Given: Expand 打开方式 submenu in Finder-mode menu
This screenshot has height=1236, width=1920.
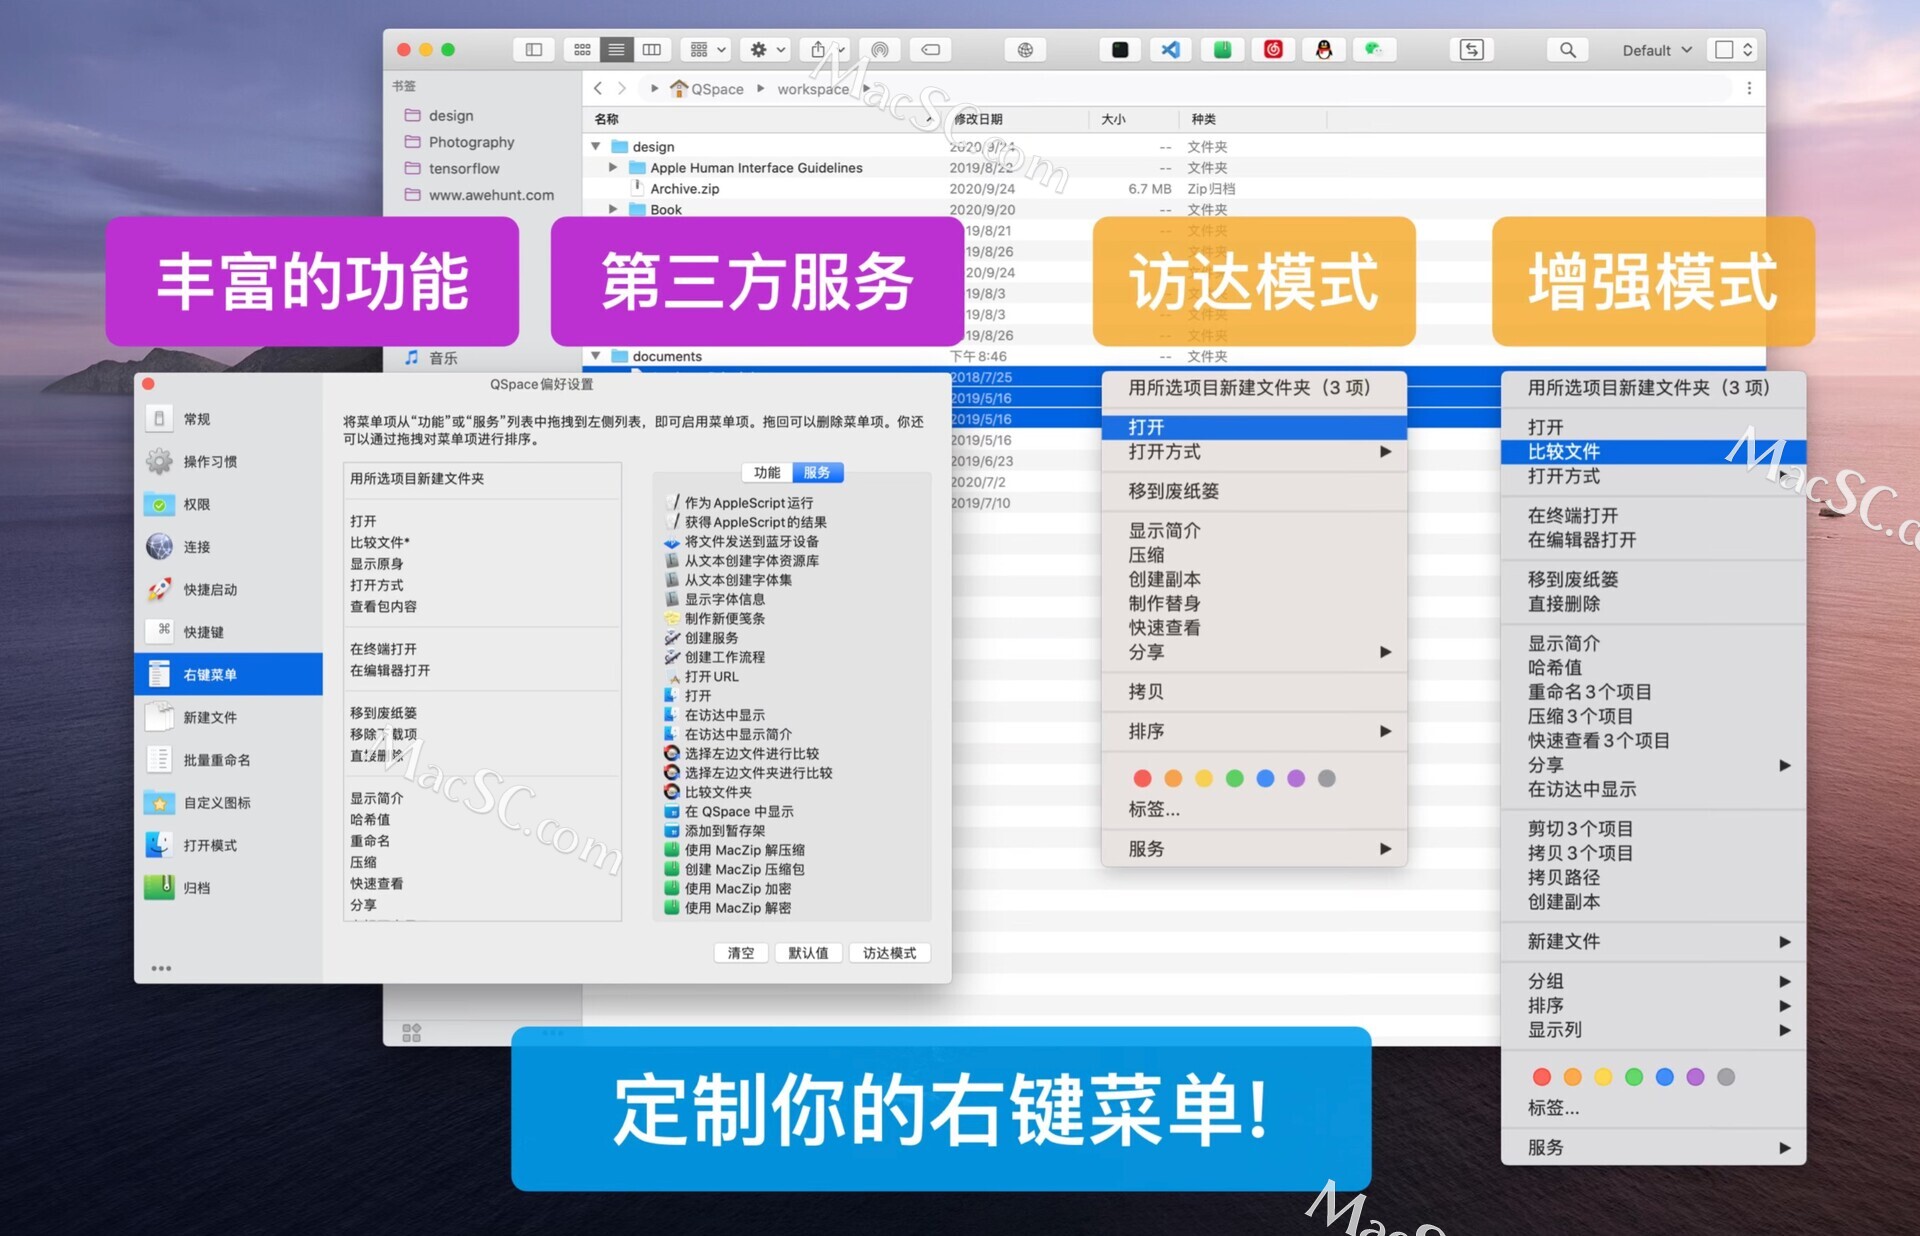Looking at the screenshot, I should [1254, 452].
